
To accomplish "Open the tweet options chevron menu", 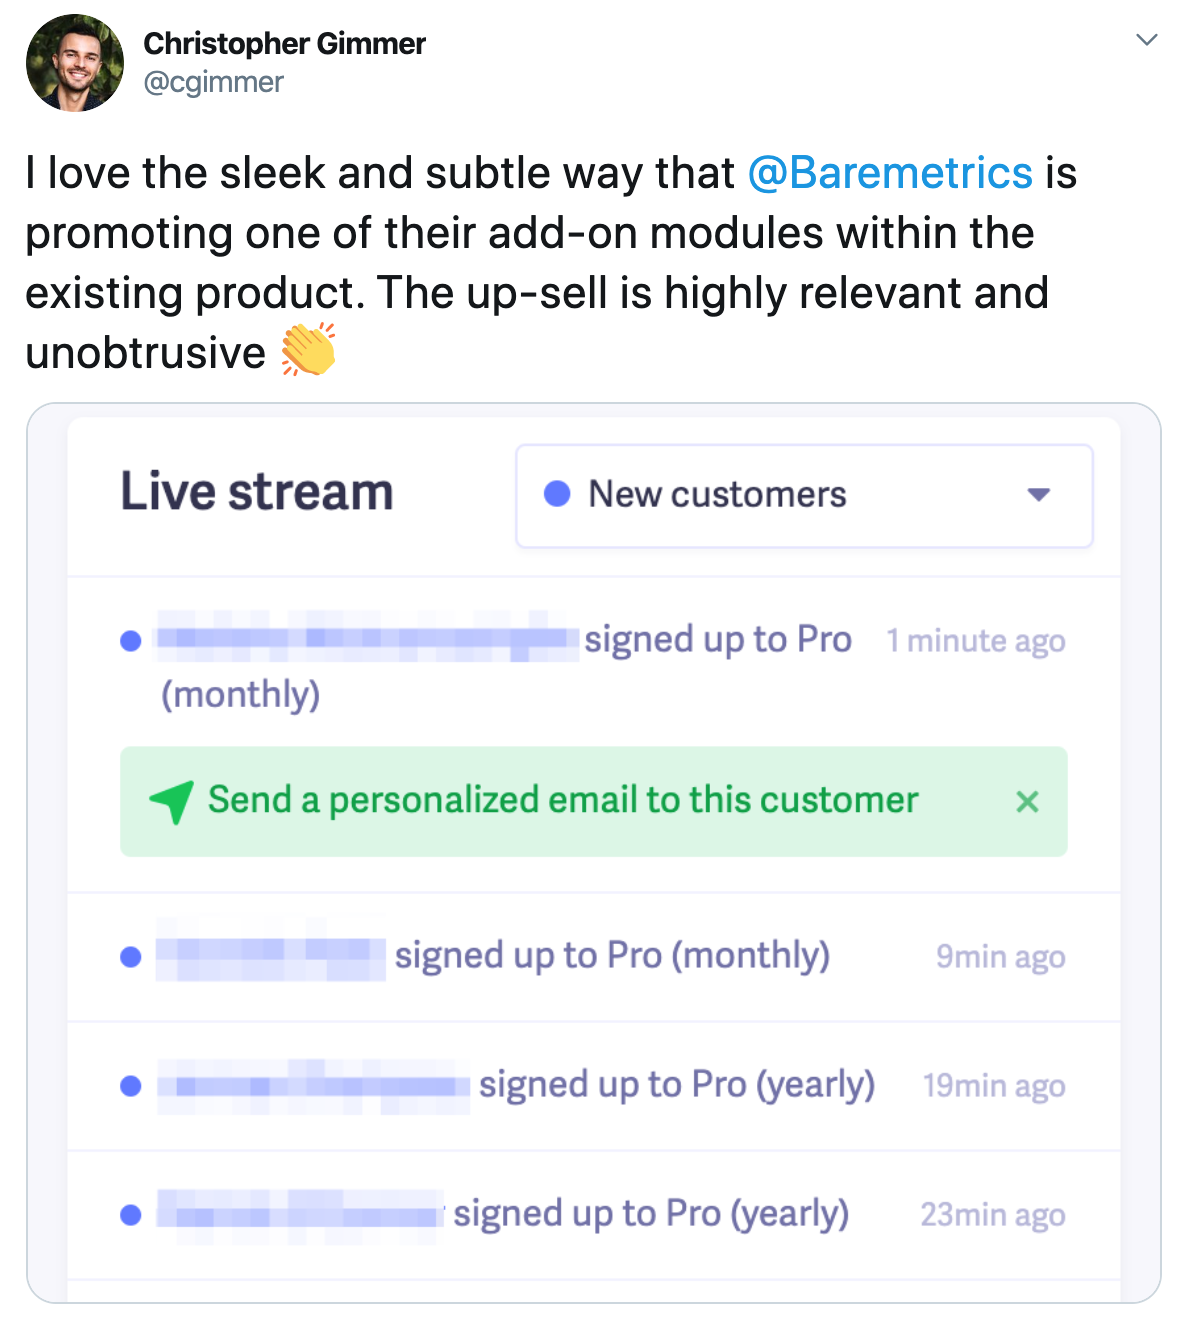I will click(x=1147, y=40).
